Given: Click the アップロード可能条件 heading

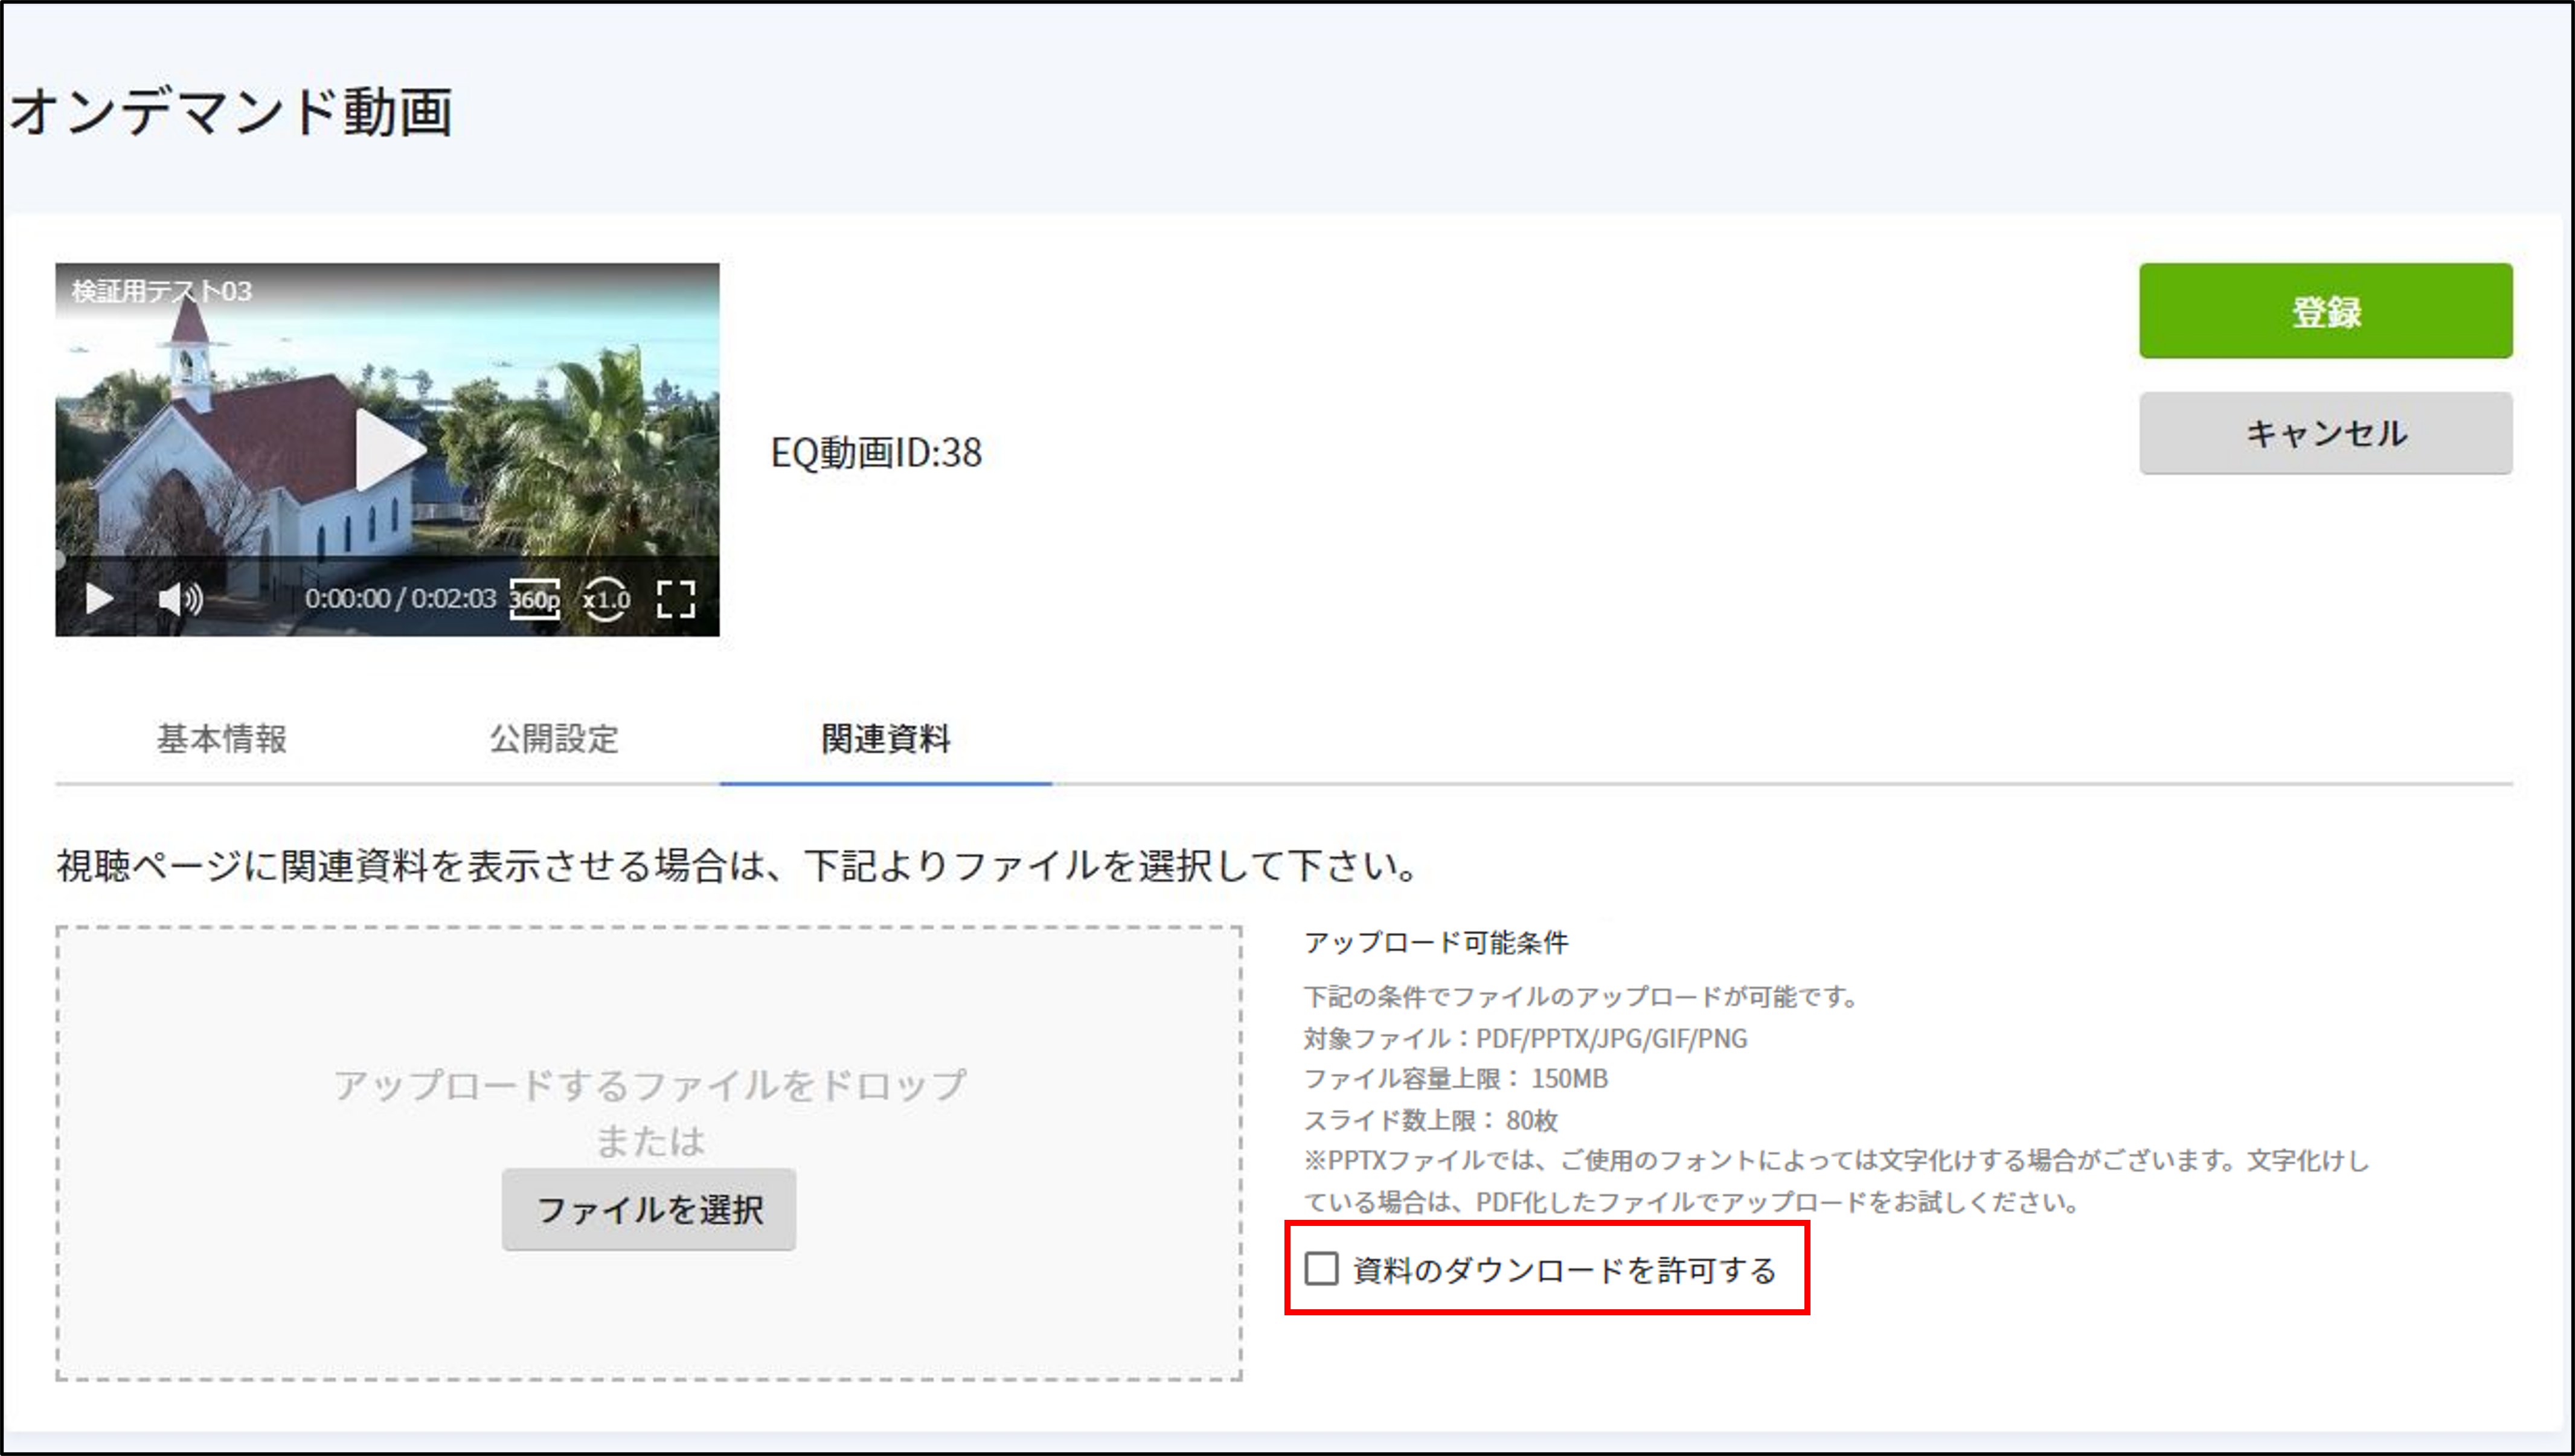Looking at the screenshot, I should pyautogui.click(x=1436, y=943).
